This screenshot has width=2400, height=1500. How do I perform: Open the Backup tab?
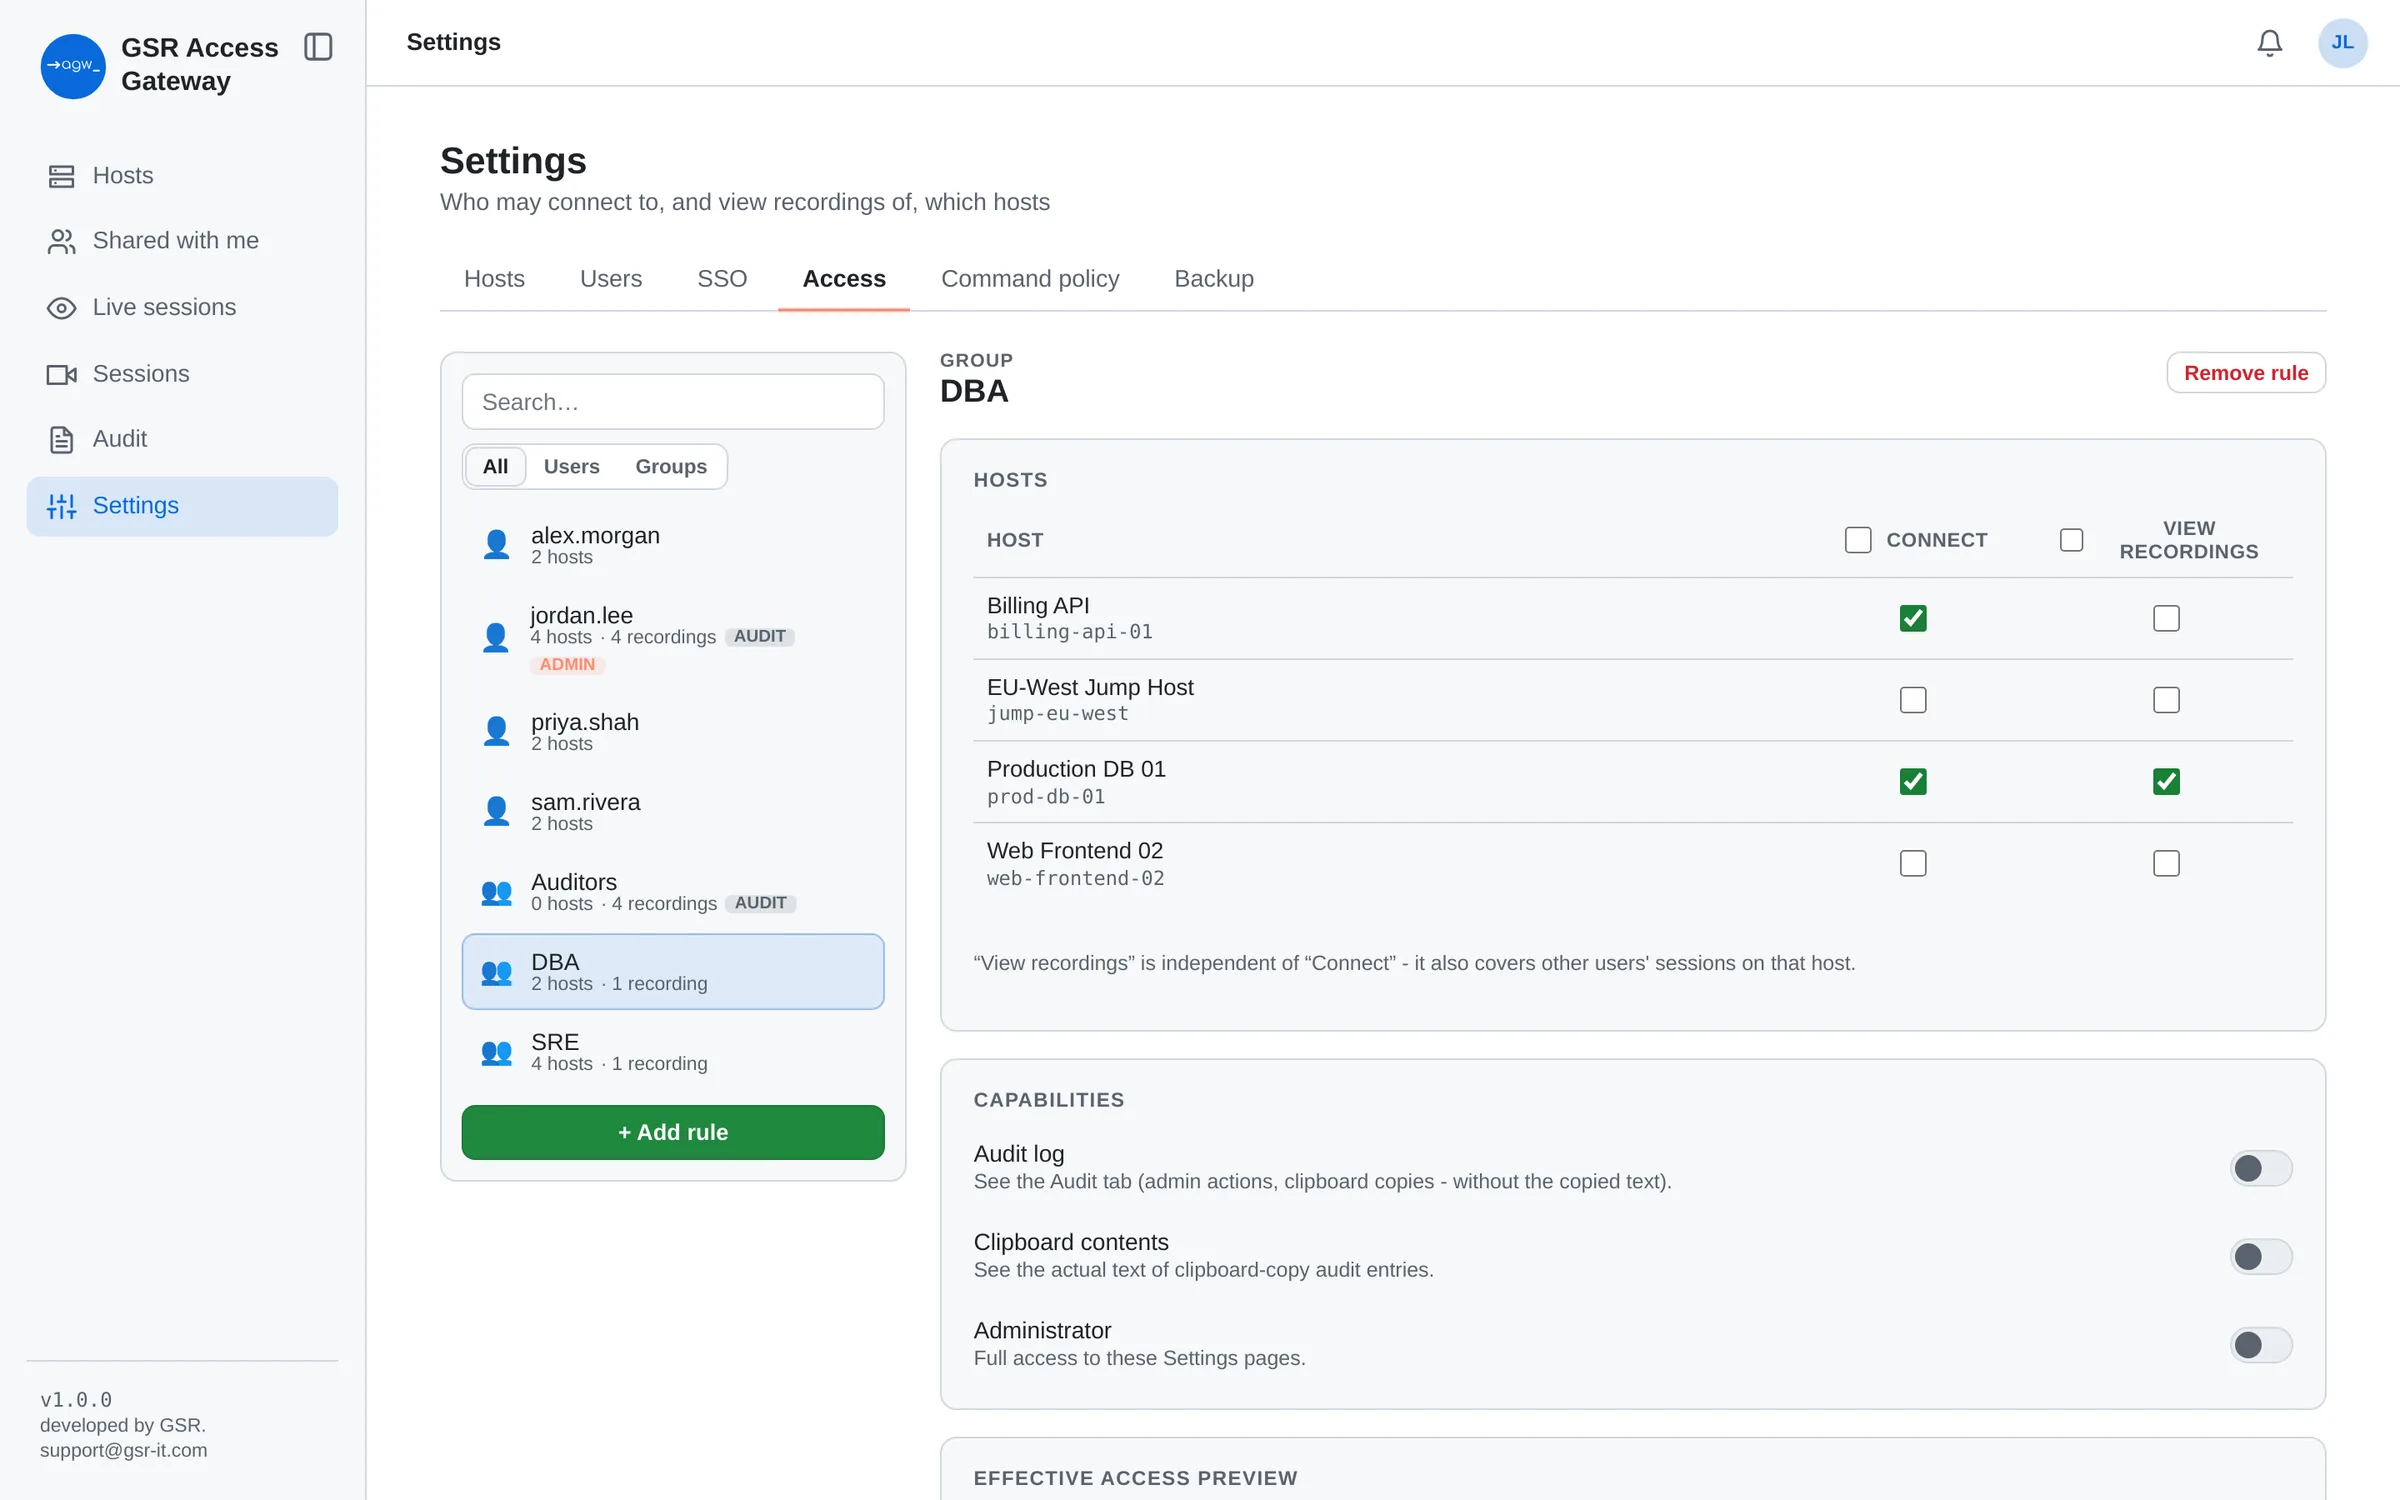(x=1214, y=279)
